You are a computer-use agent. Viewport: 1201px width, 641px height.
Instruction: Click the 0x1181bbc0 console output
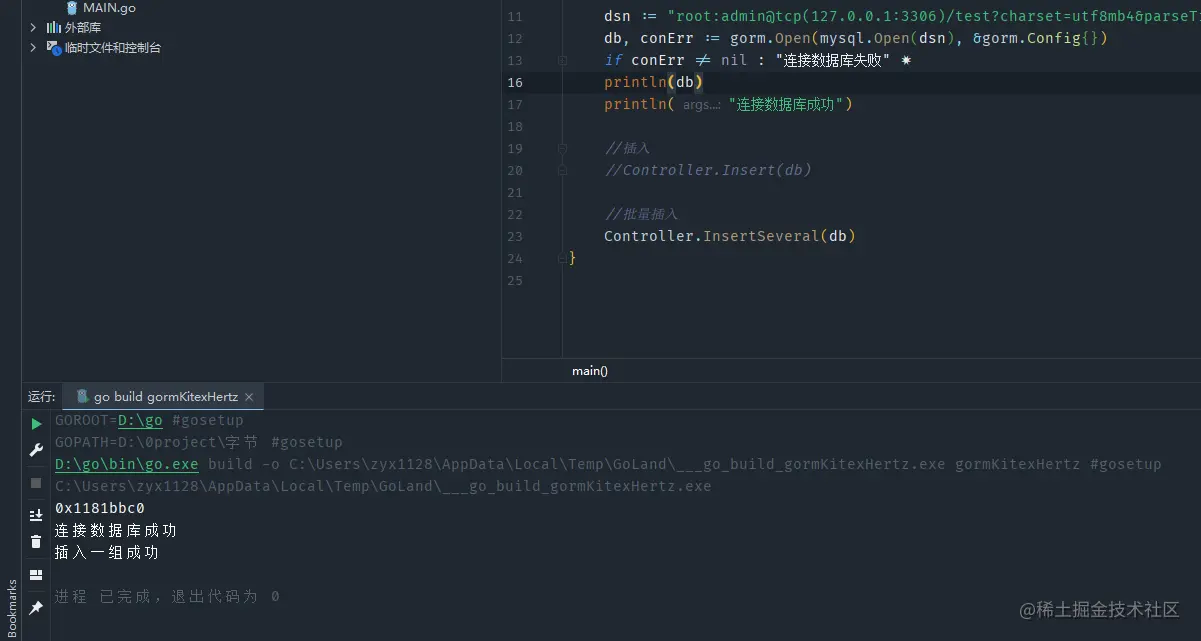(x=100, y=508)
